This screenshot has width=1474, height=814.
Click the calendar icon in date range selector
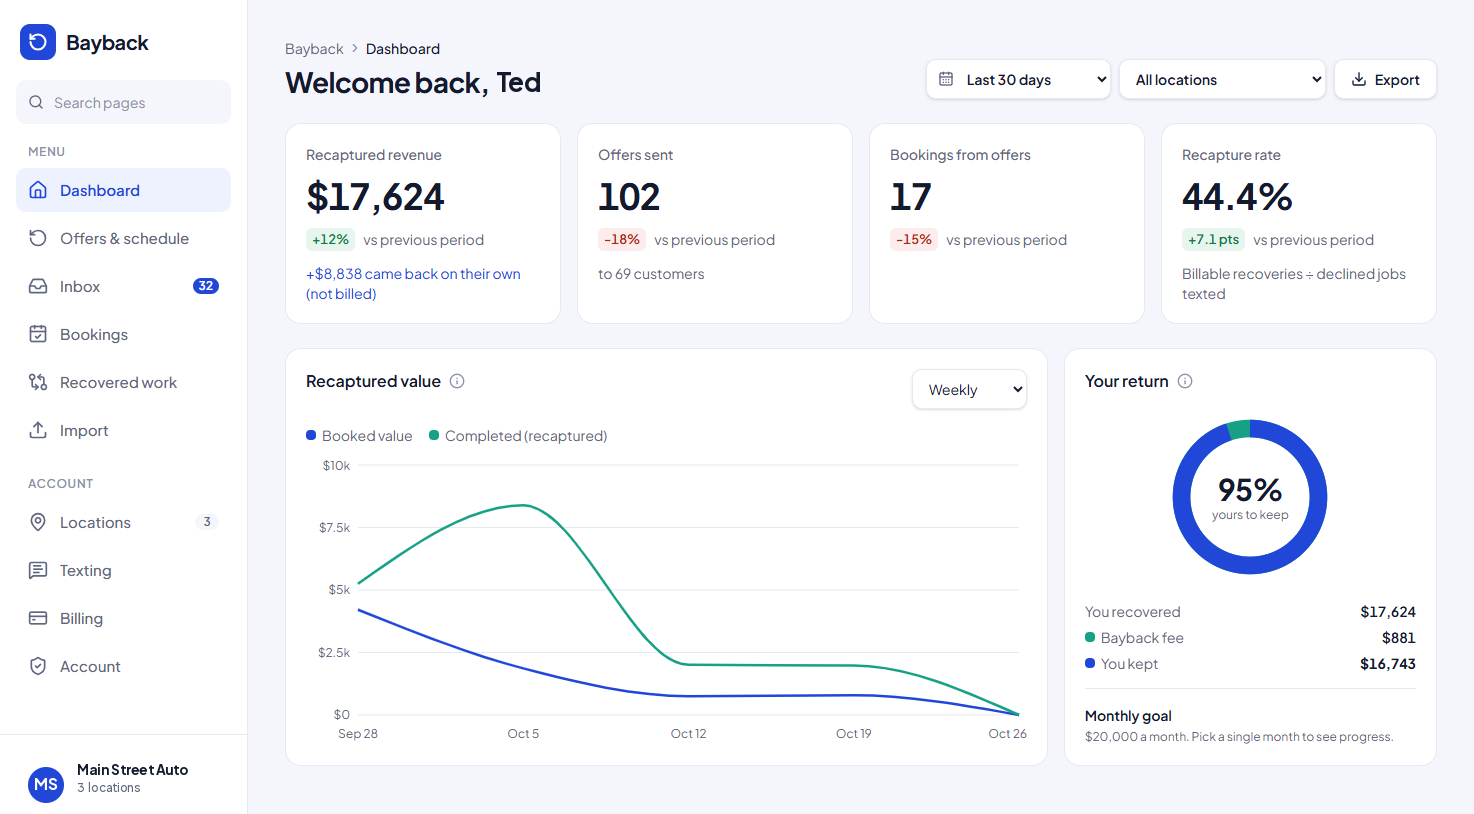(946, 79)
